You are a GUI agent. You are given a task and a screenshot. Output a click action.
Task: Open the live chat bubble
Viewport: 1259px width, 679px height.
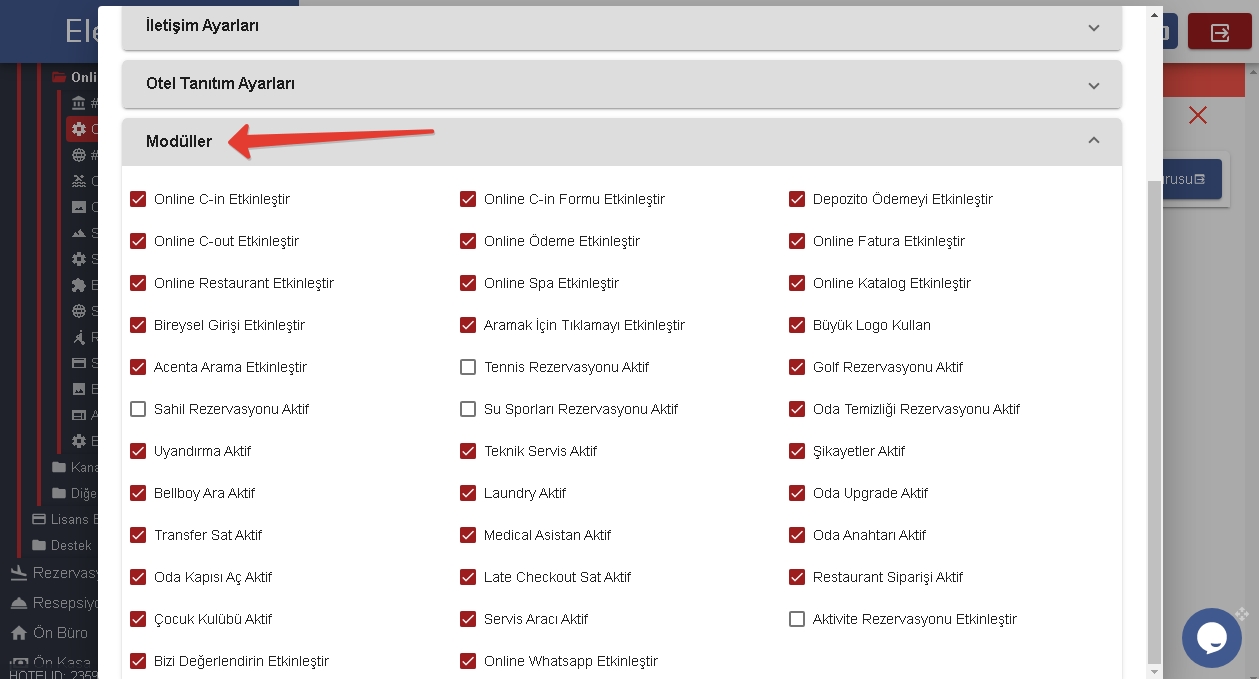(x=1211, y=637)
